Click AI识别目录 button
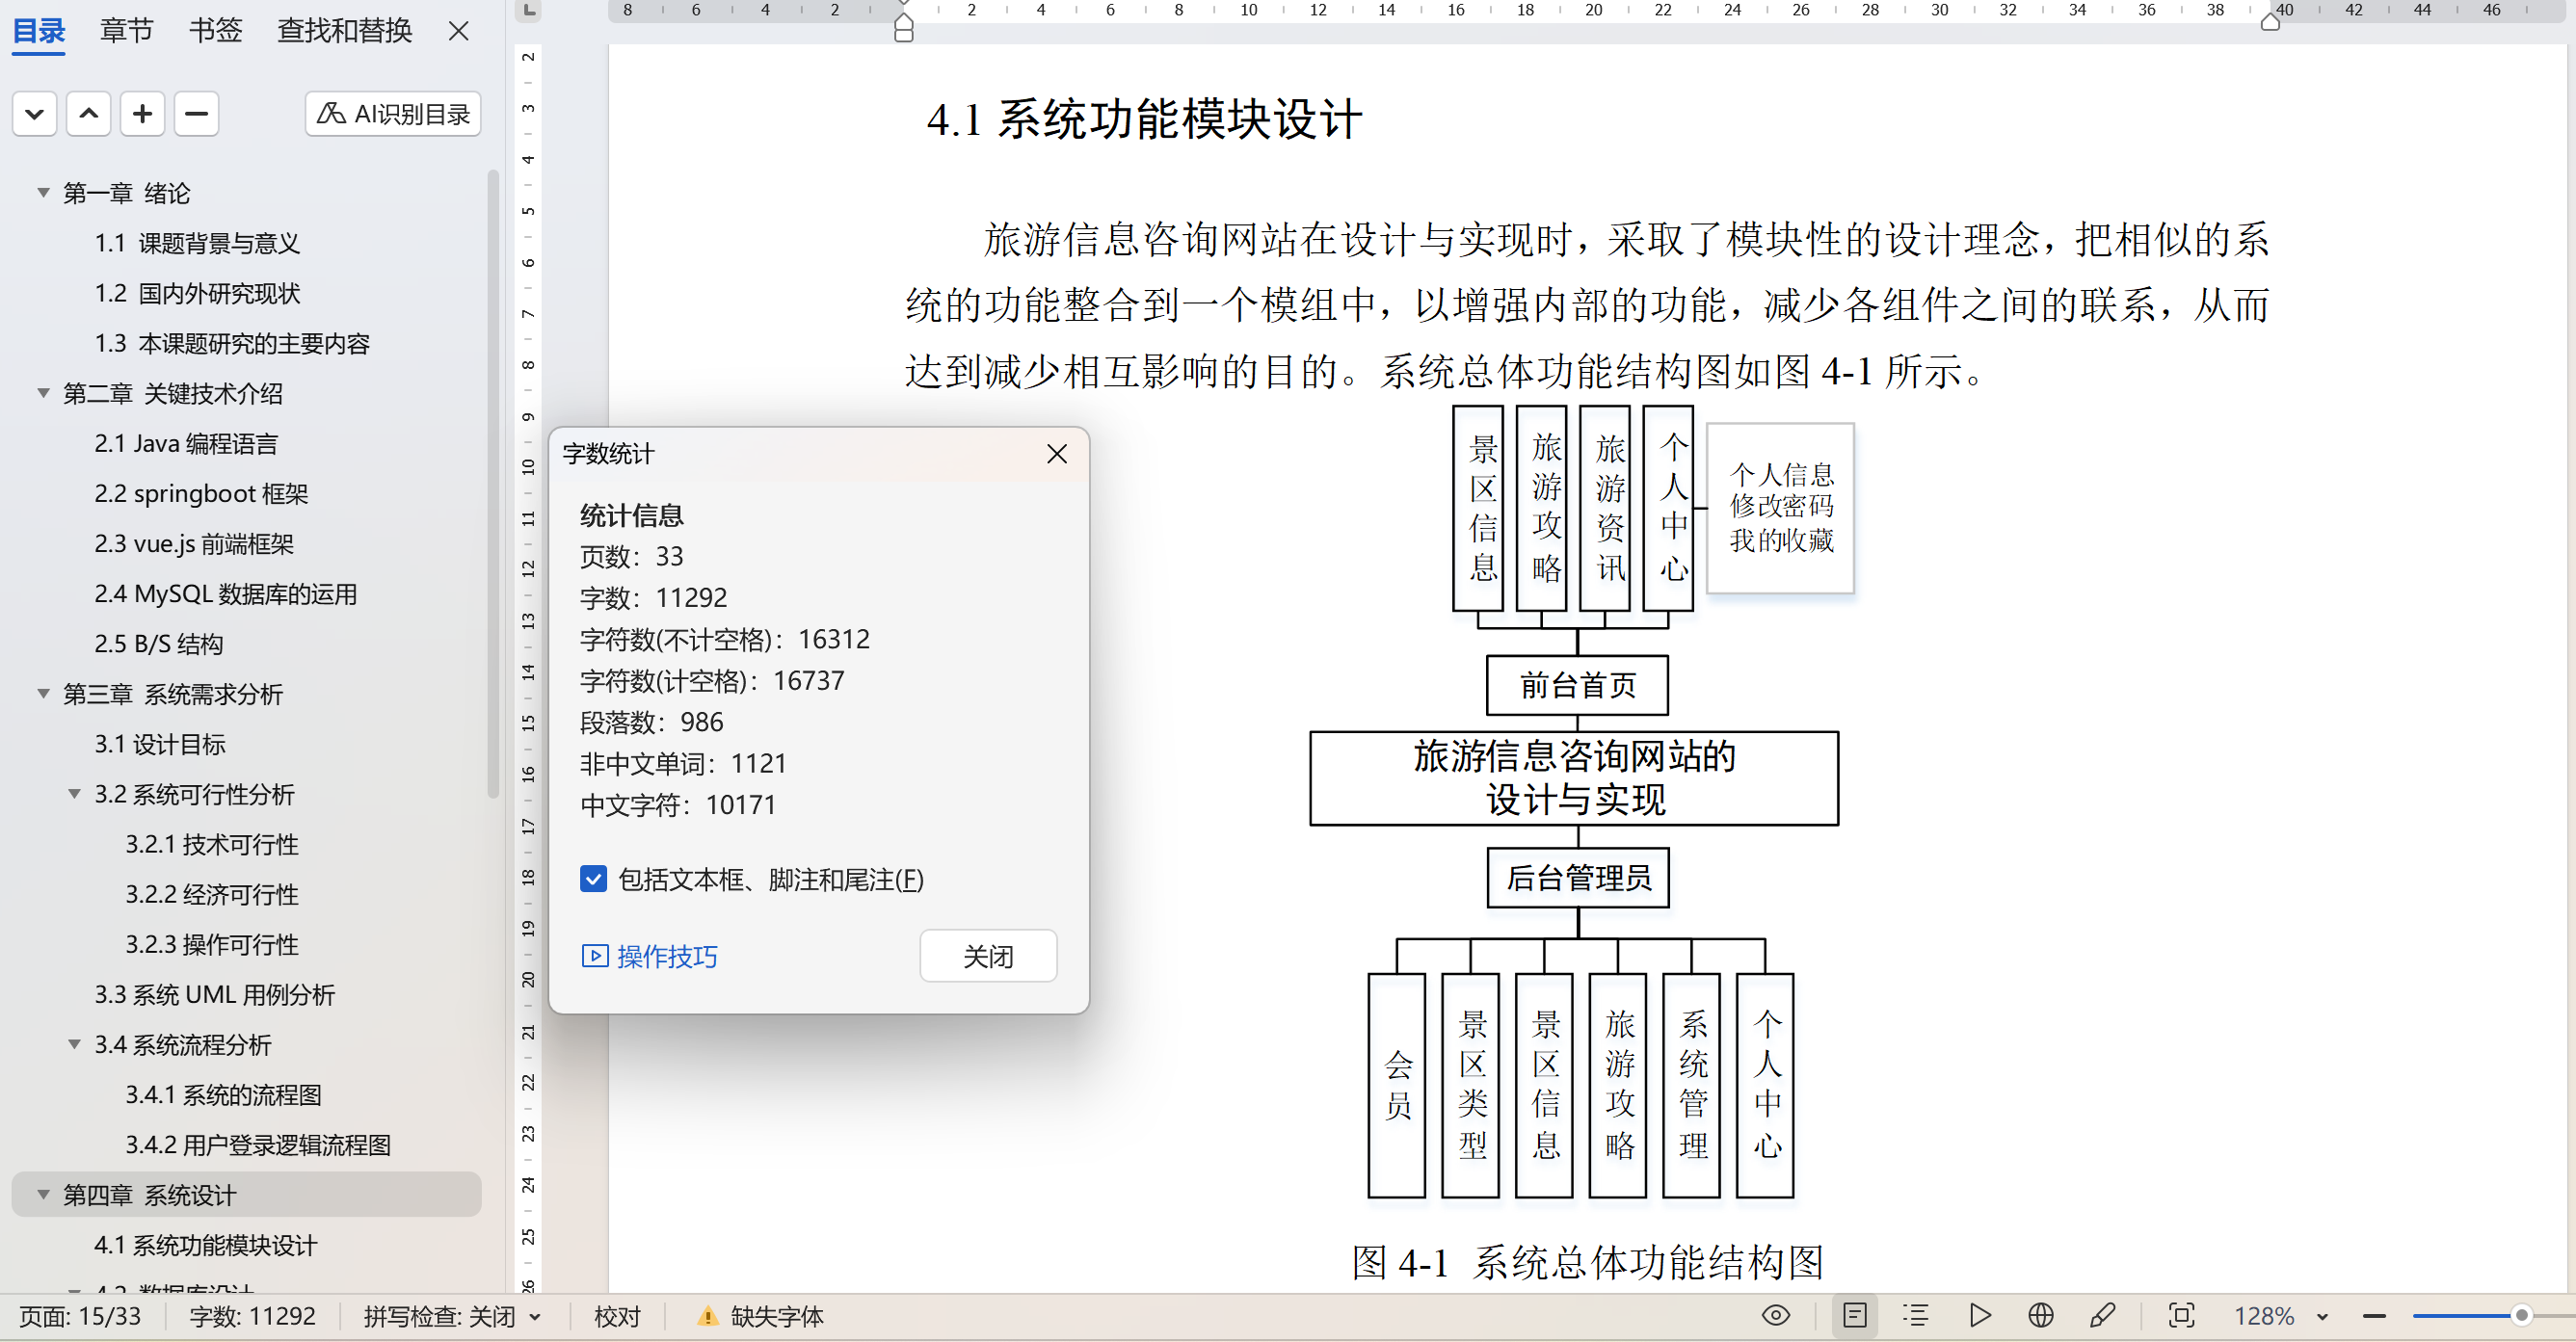Screen dimensions: 2576x1342 coord(393,114)
